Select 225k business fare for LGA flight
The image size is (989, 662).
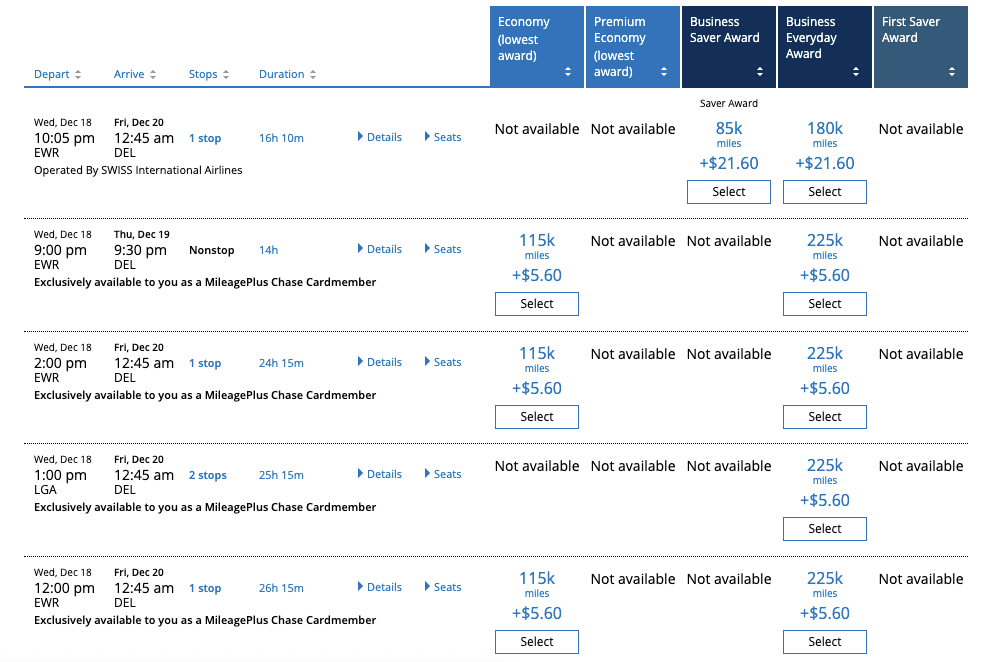(x=824, y=529)
